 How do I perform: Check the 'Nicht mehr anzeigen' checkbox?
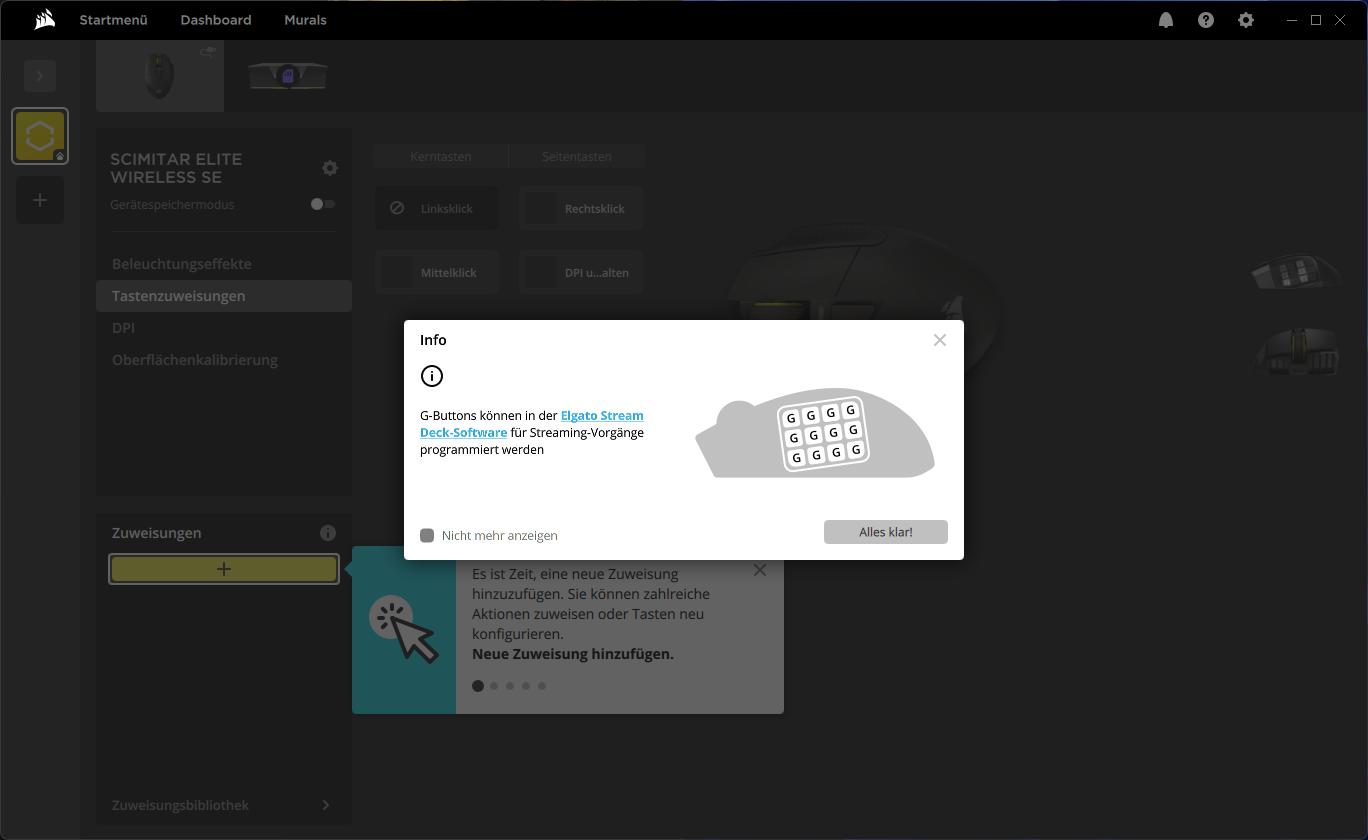tap(427, 536)
